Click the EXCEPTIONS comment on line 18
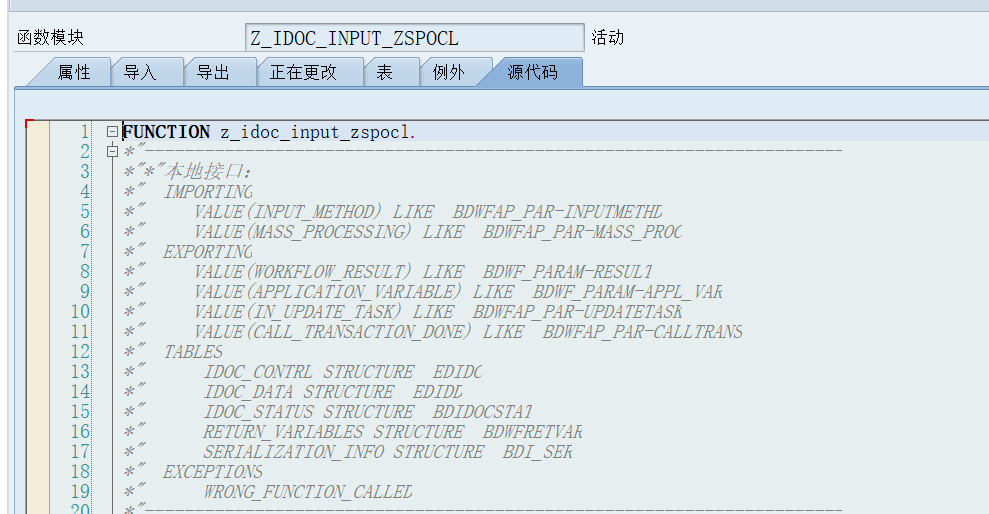The image size is (989, 514). coord(213,472)
